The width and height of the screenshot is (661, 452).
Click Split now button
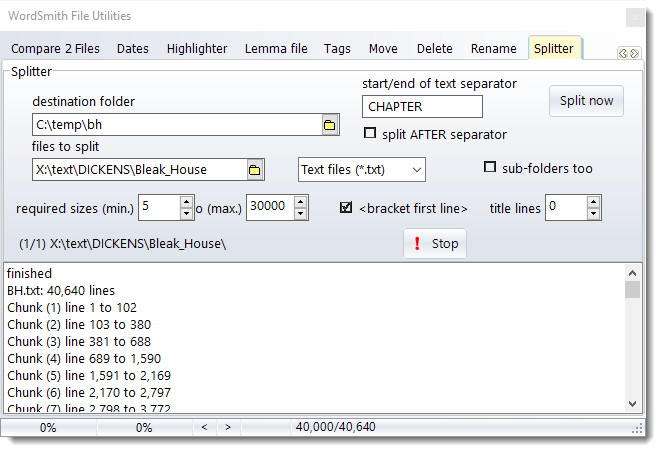586,101
